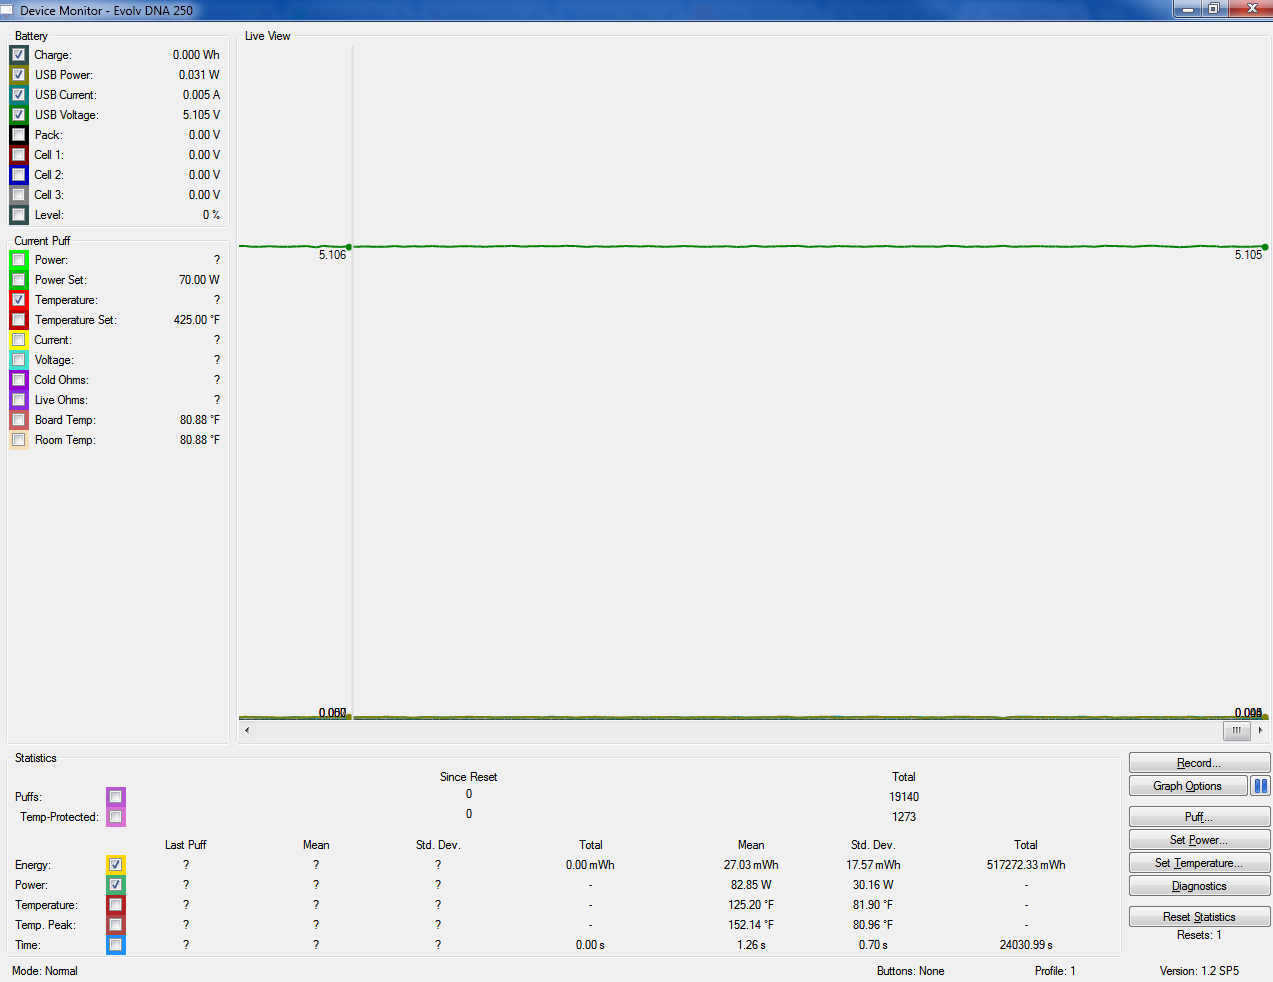Uncheck the Charge graph checkbox

pyautogui.click(x=19, y=55)
